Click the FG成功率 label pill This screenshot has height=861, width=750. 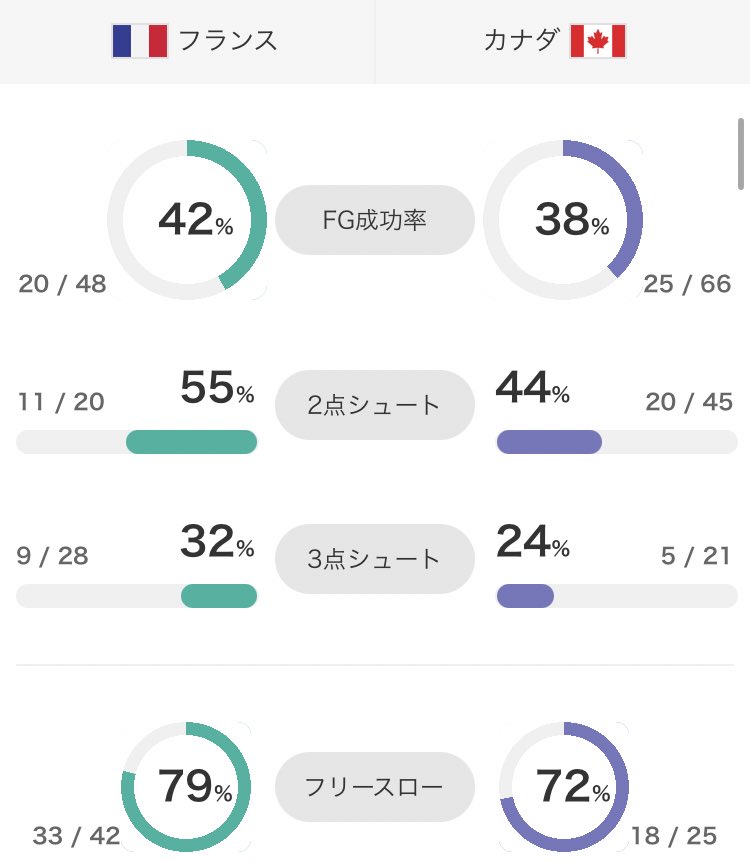[x=375, y=219]
